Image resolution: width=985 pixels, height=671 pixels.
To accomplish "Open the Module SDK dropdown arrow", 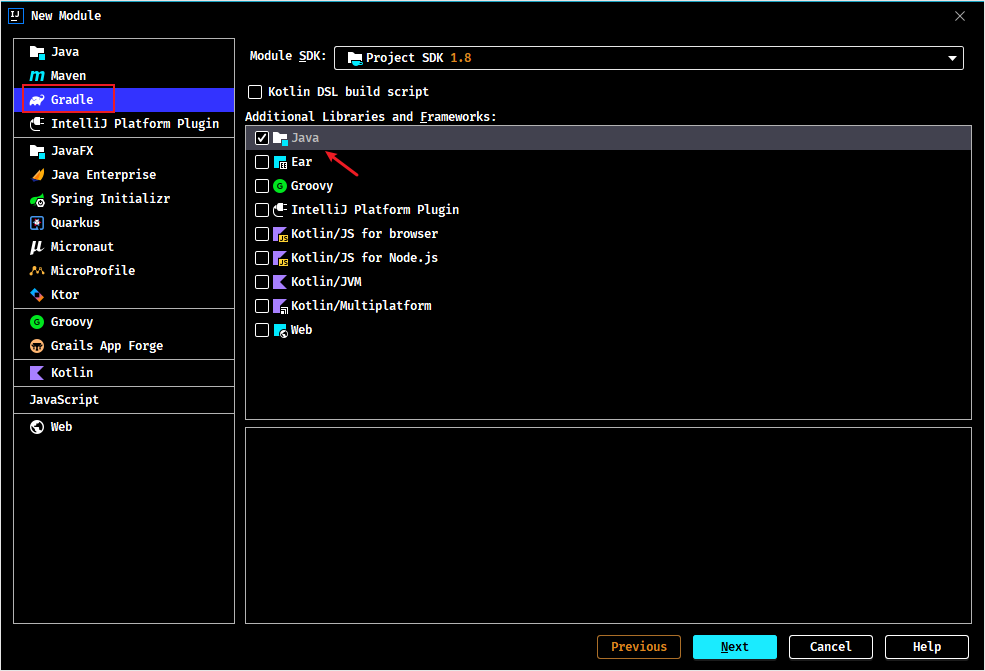I will point(952,58).
